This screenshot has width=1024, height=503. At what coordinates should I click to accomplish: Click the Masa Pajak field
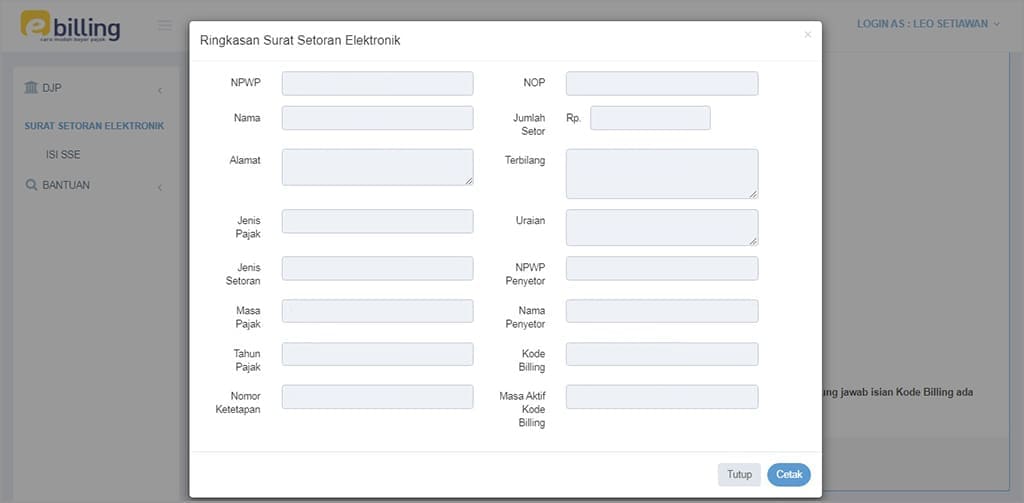click(x=377, y=311)
